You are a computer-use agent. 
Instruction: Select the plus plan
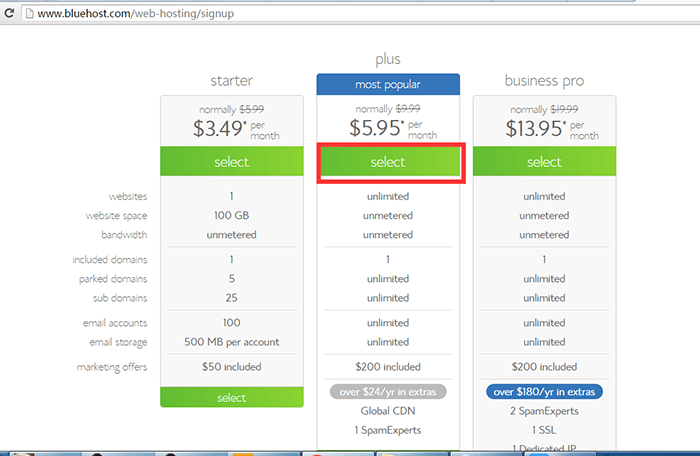390,161
